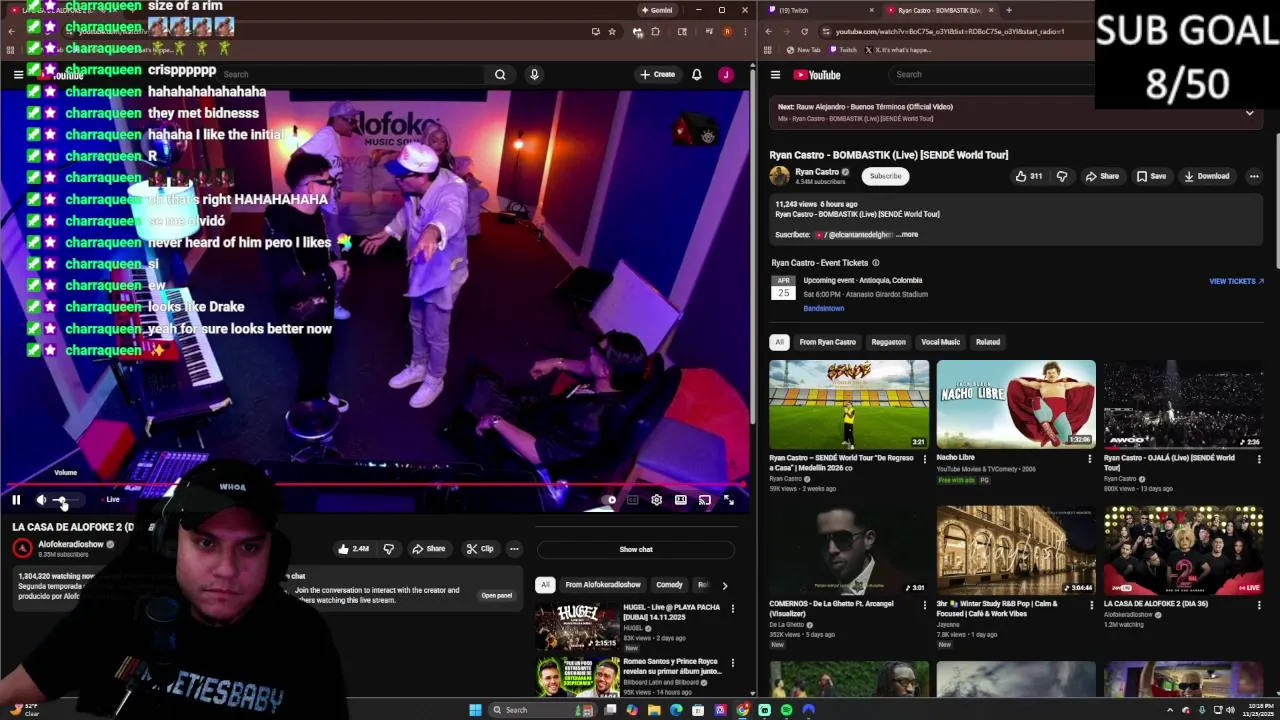Image resolution: width=1280 pixels, height=720 pixels.
Task: Switch to Twitch tab in right window
Action: coord(822,10)
